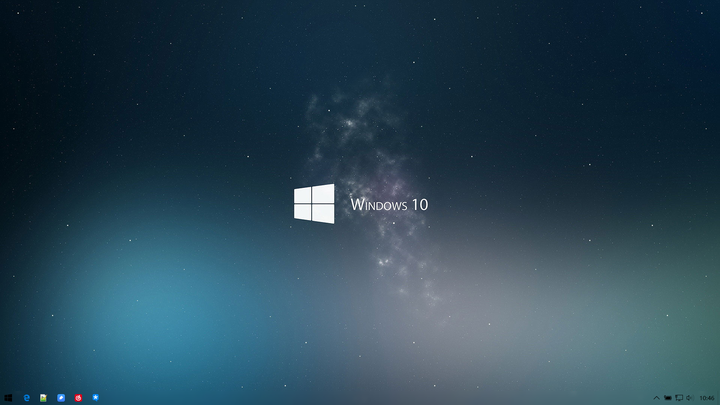Launch Microsoft Edge from the taskbar
This screenshot has width=720, height=405.
[x=27, y=398]
